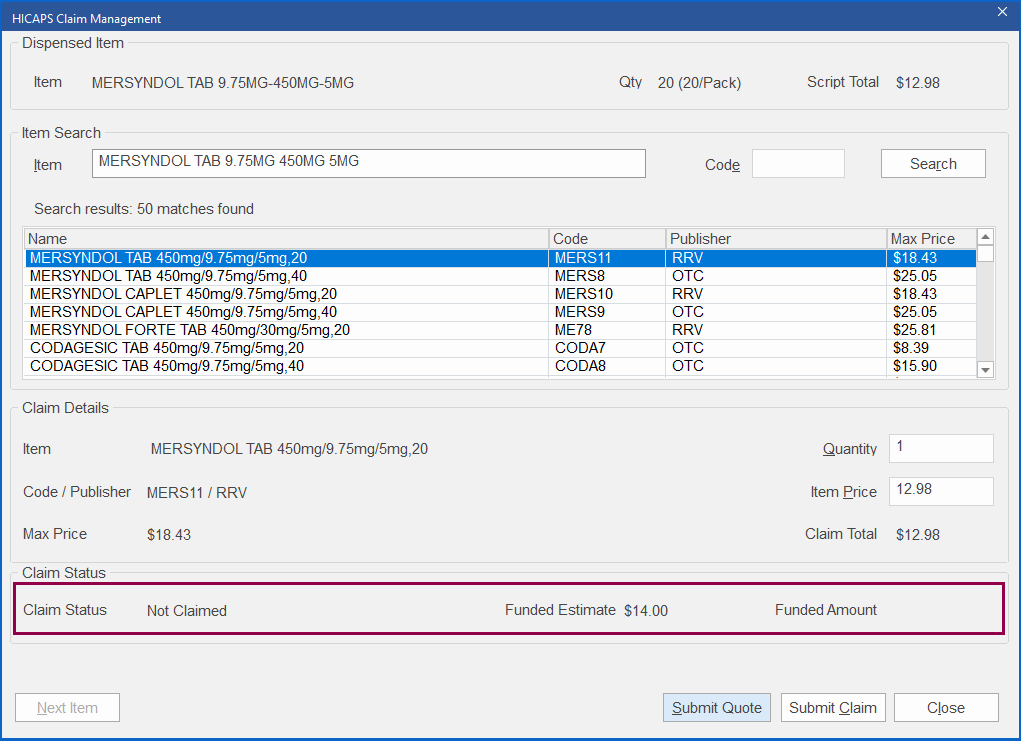This screenshot has height=741, width=1021.
Task: Click the Item Price field
Action: [x=941, y=491]
